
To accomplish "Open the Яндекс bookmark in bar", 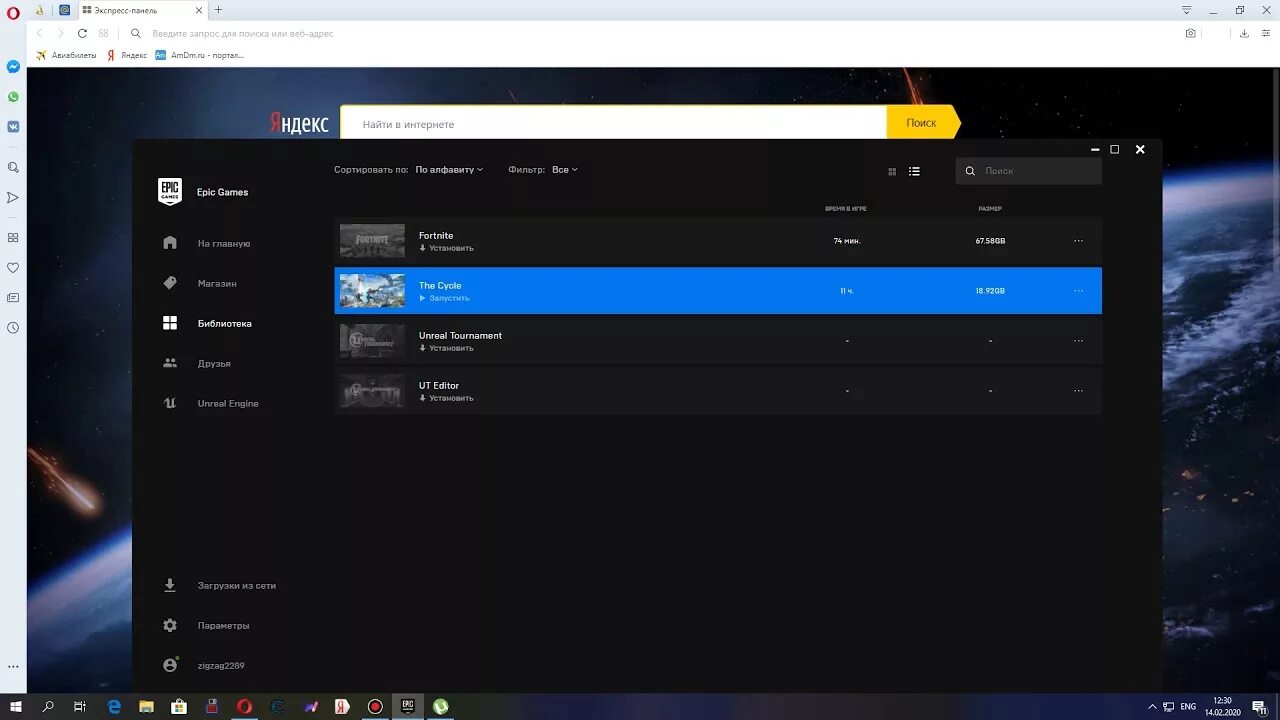I will point(127,55).
